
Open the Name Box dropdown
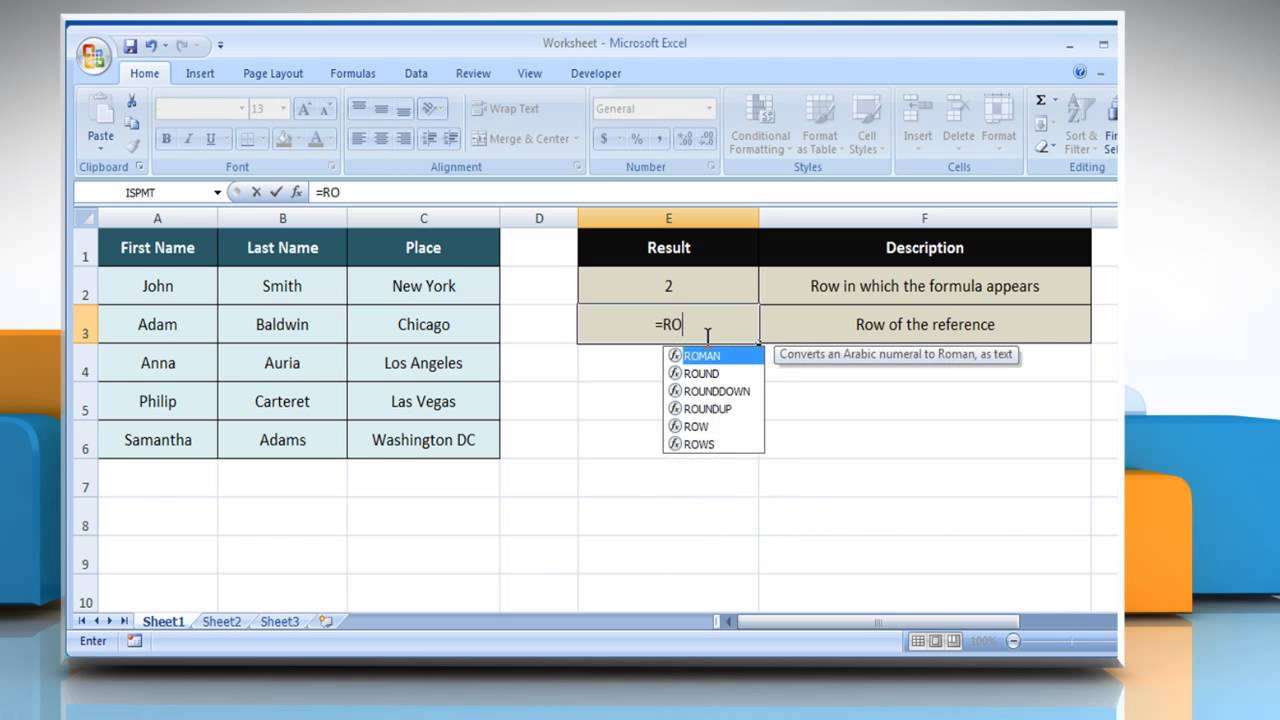coord(218,192)
